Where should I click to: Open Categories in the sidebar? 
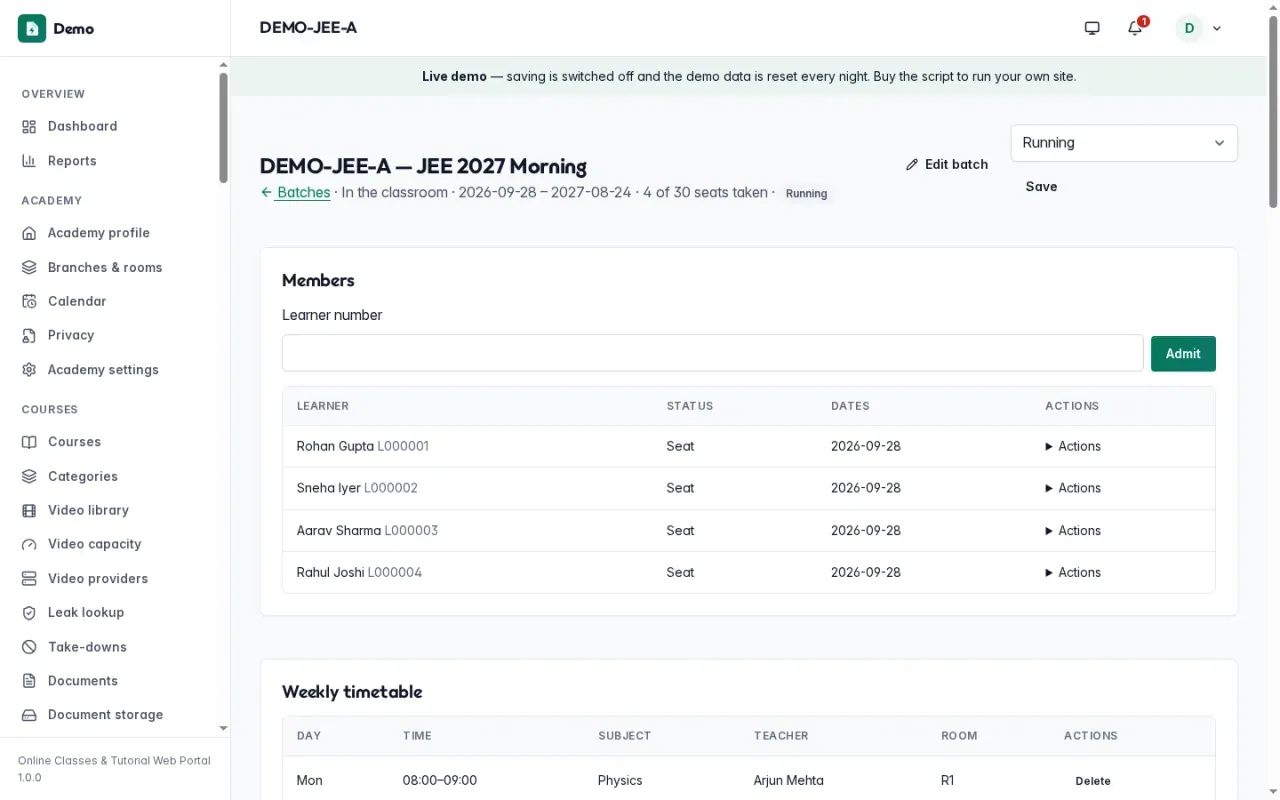(83, 476)
